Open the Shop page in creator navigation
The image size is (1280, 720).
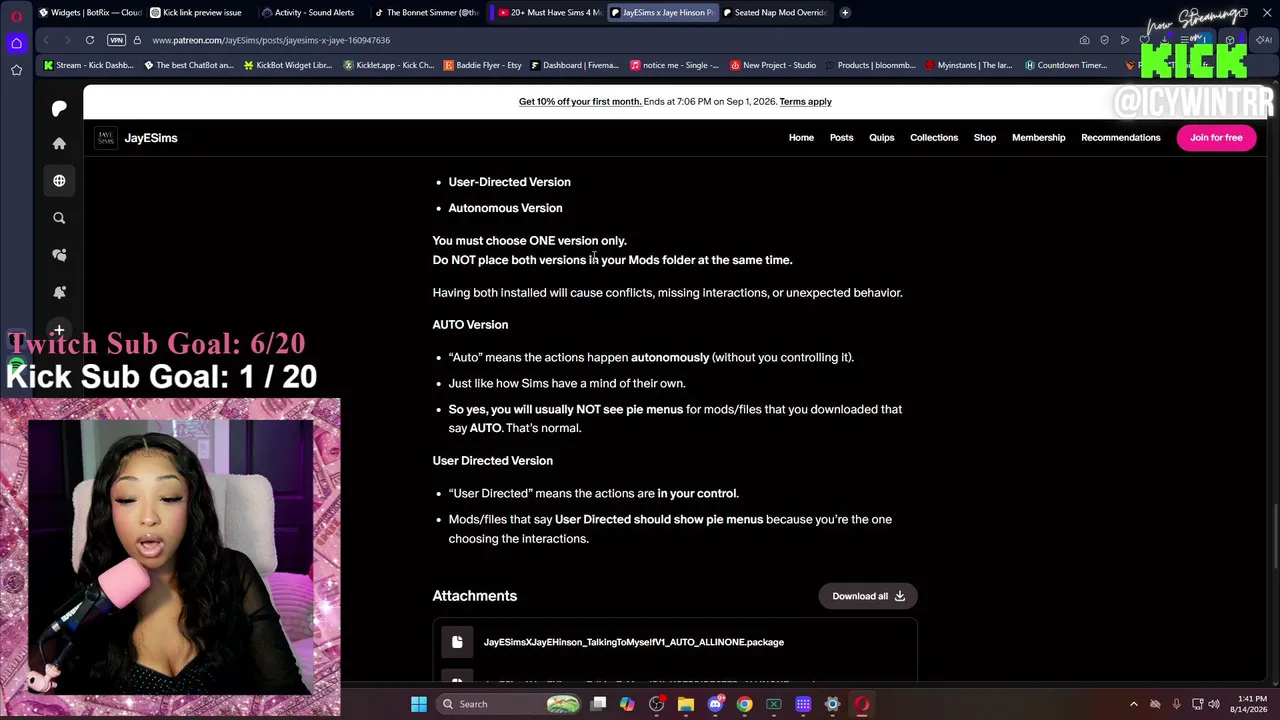[x=985, y=138]
